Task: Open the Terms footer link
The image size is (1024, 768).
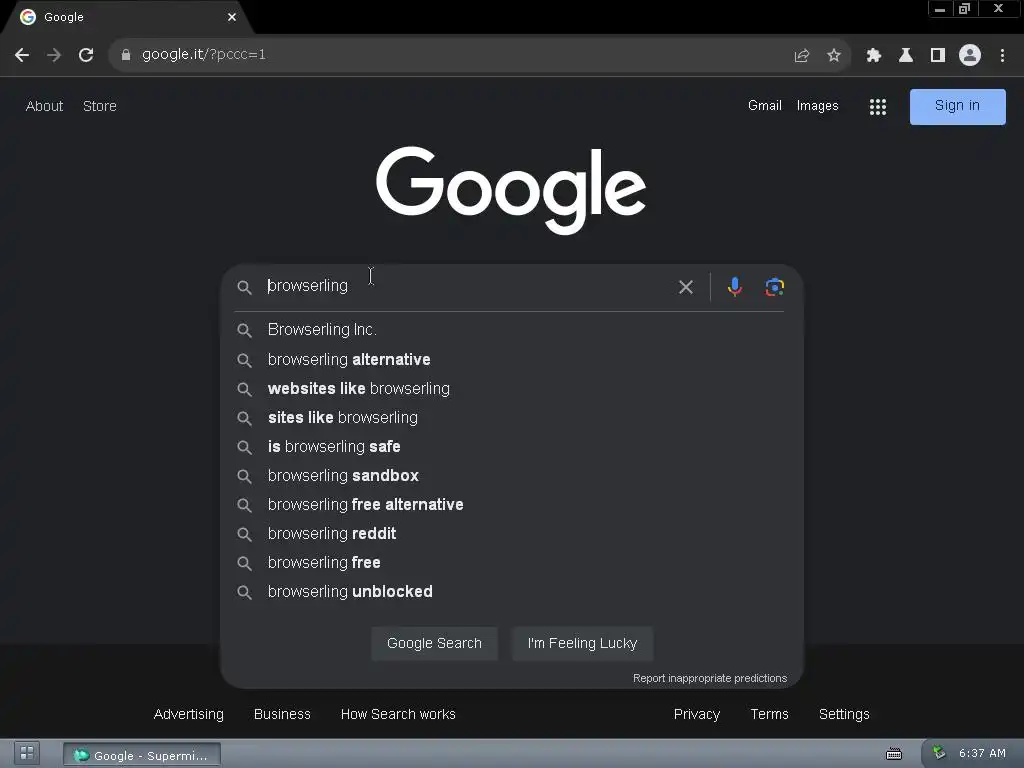Action: (x=769, y=714)
